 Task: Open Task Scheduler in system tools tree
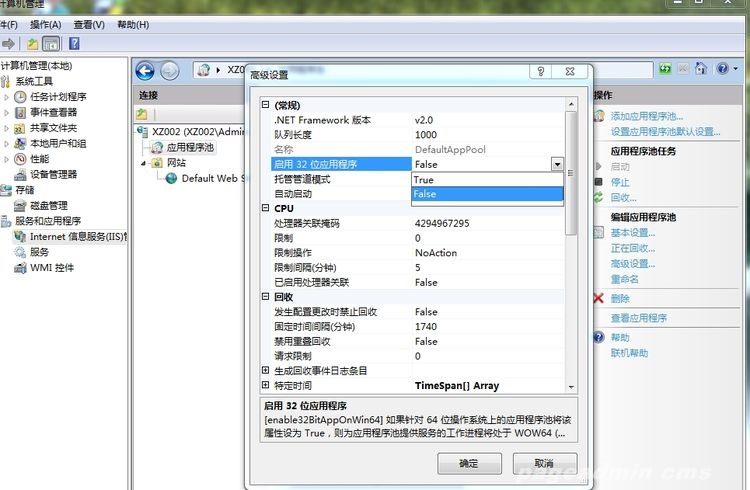[58, 97]
